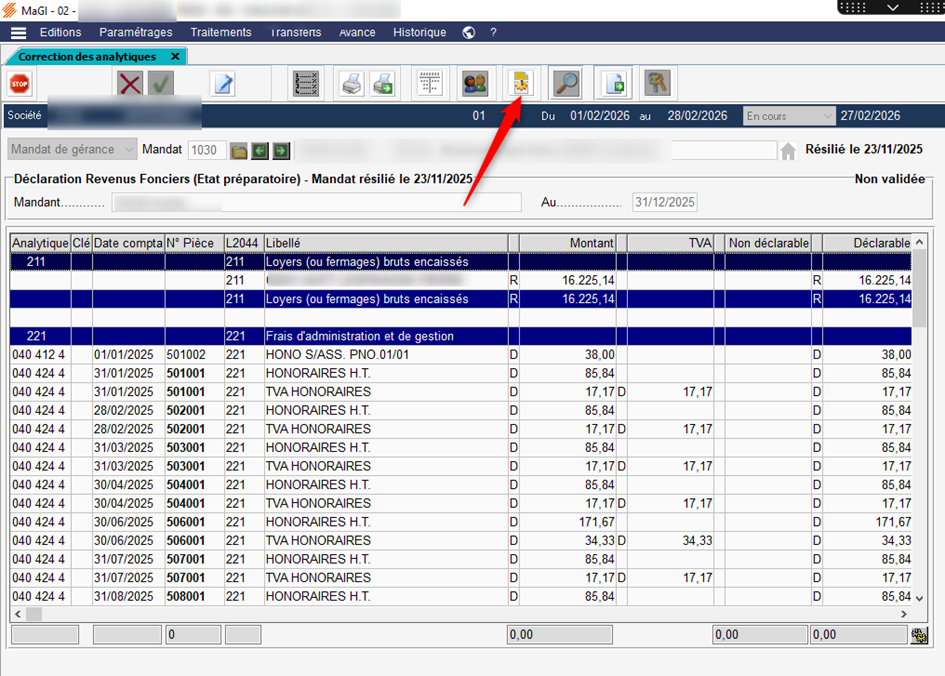Click the document export icon with green arrow
Viewport: 945px width, 676px height.
[613, 84]
